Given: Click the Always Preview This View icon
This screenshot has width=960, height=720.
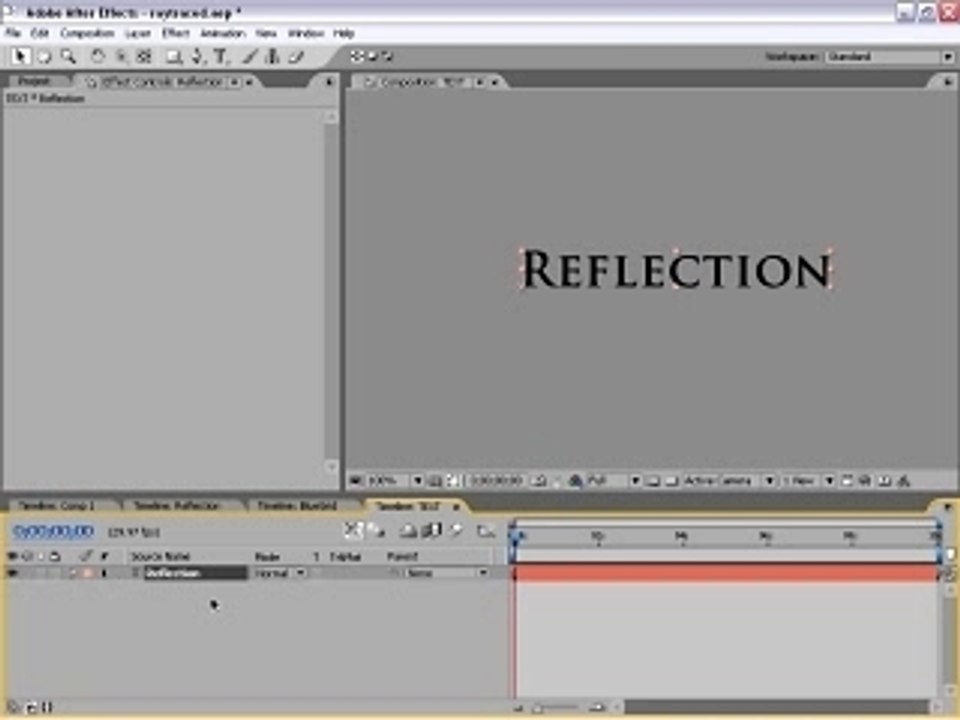Looking at the screenshot, I should (356, 481).
